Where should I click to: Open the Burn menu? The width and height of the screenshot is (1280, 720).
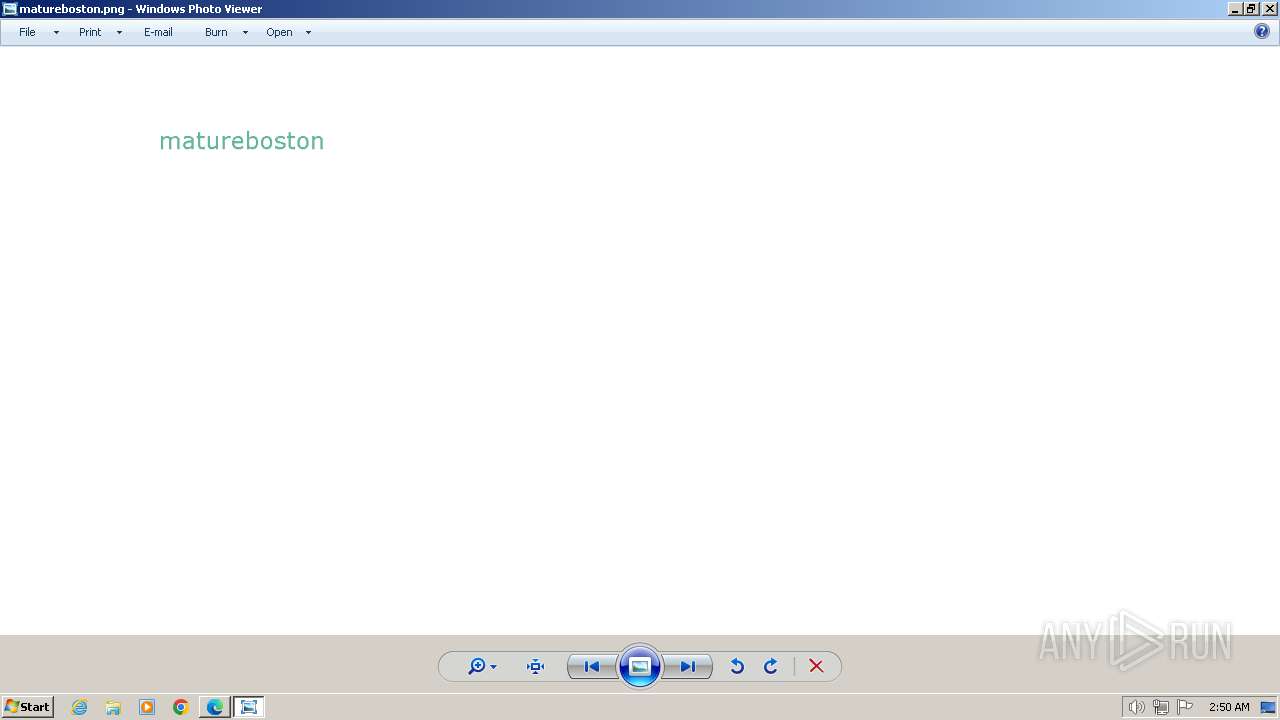[216, 32]
